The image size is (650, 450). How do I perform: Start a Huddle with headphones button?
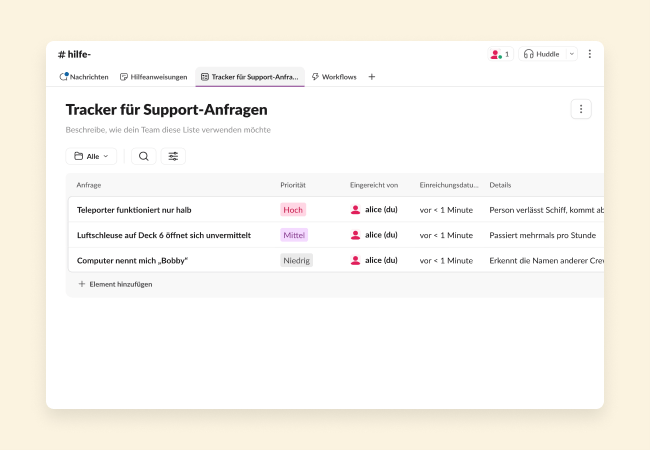pos(541,54)
